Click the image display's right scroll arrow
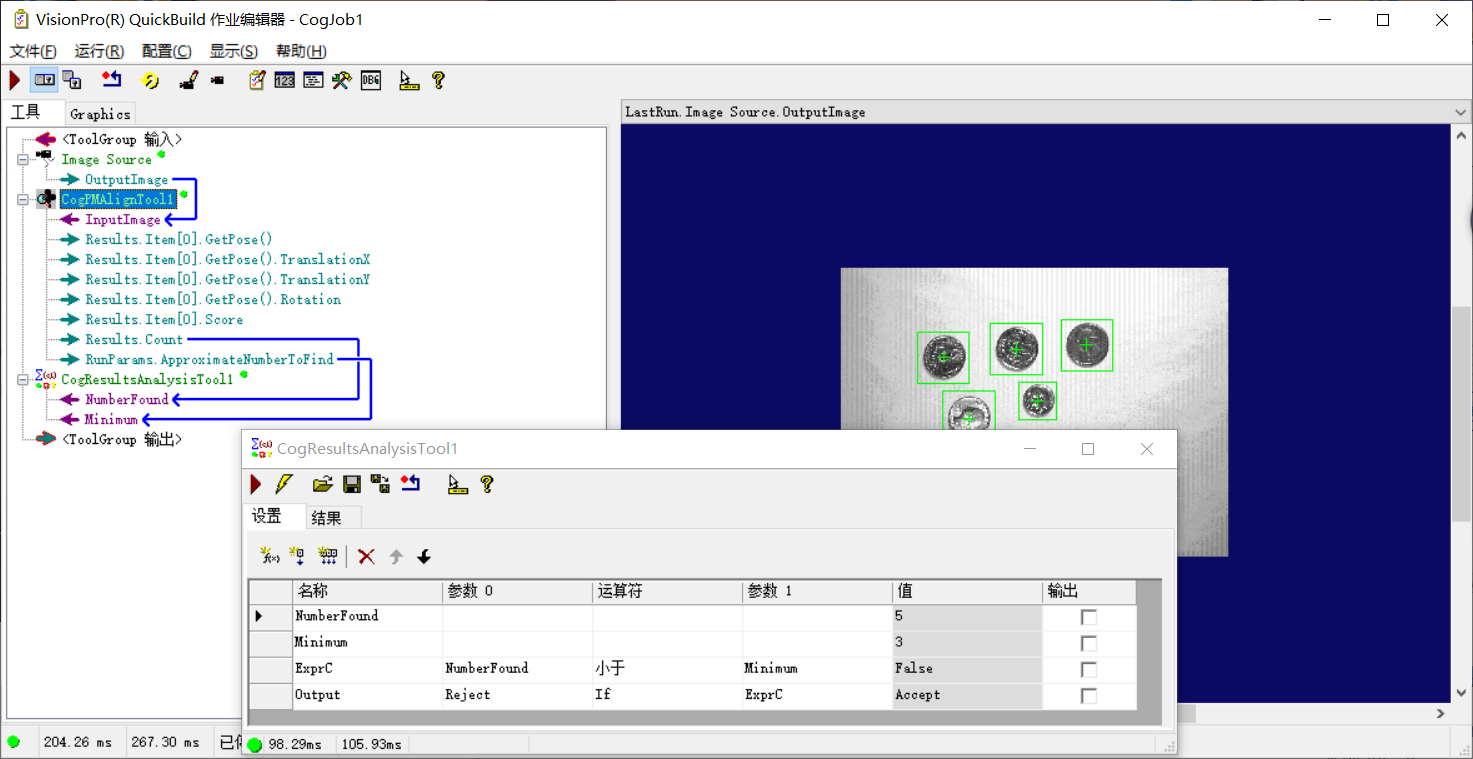The height and width of the screenshot is (759, 1473). [1441, 714]
